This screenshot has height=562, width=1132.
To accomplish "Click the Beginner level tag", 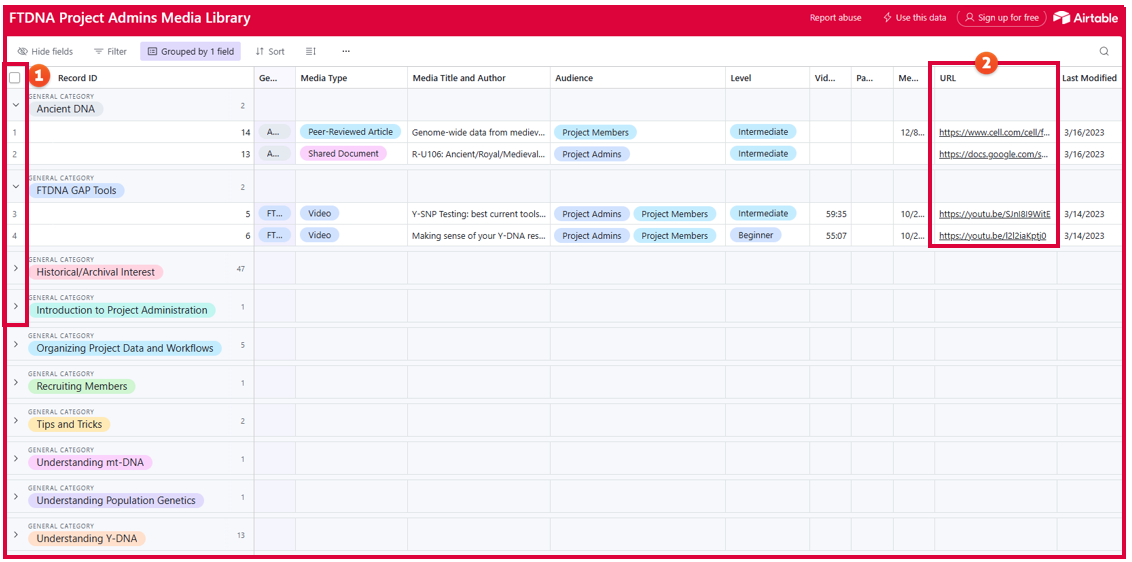I will [755, 235].
